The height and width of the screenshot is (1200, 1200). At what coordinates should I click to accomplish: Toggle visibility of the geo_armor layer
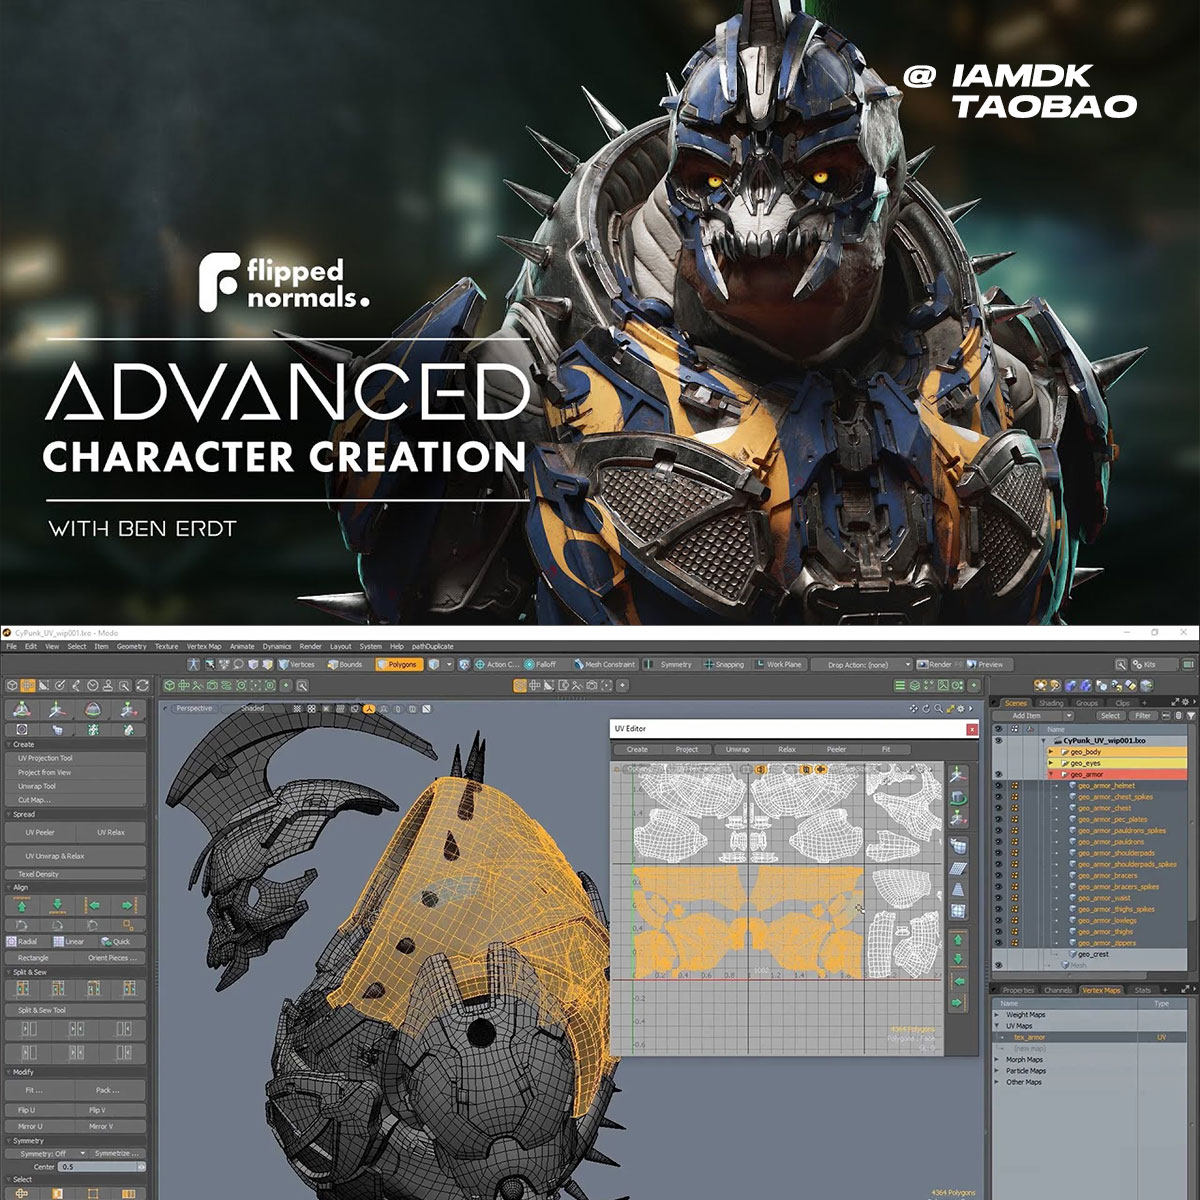click(999, 773)
